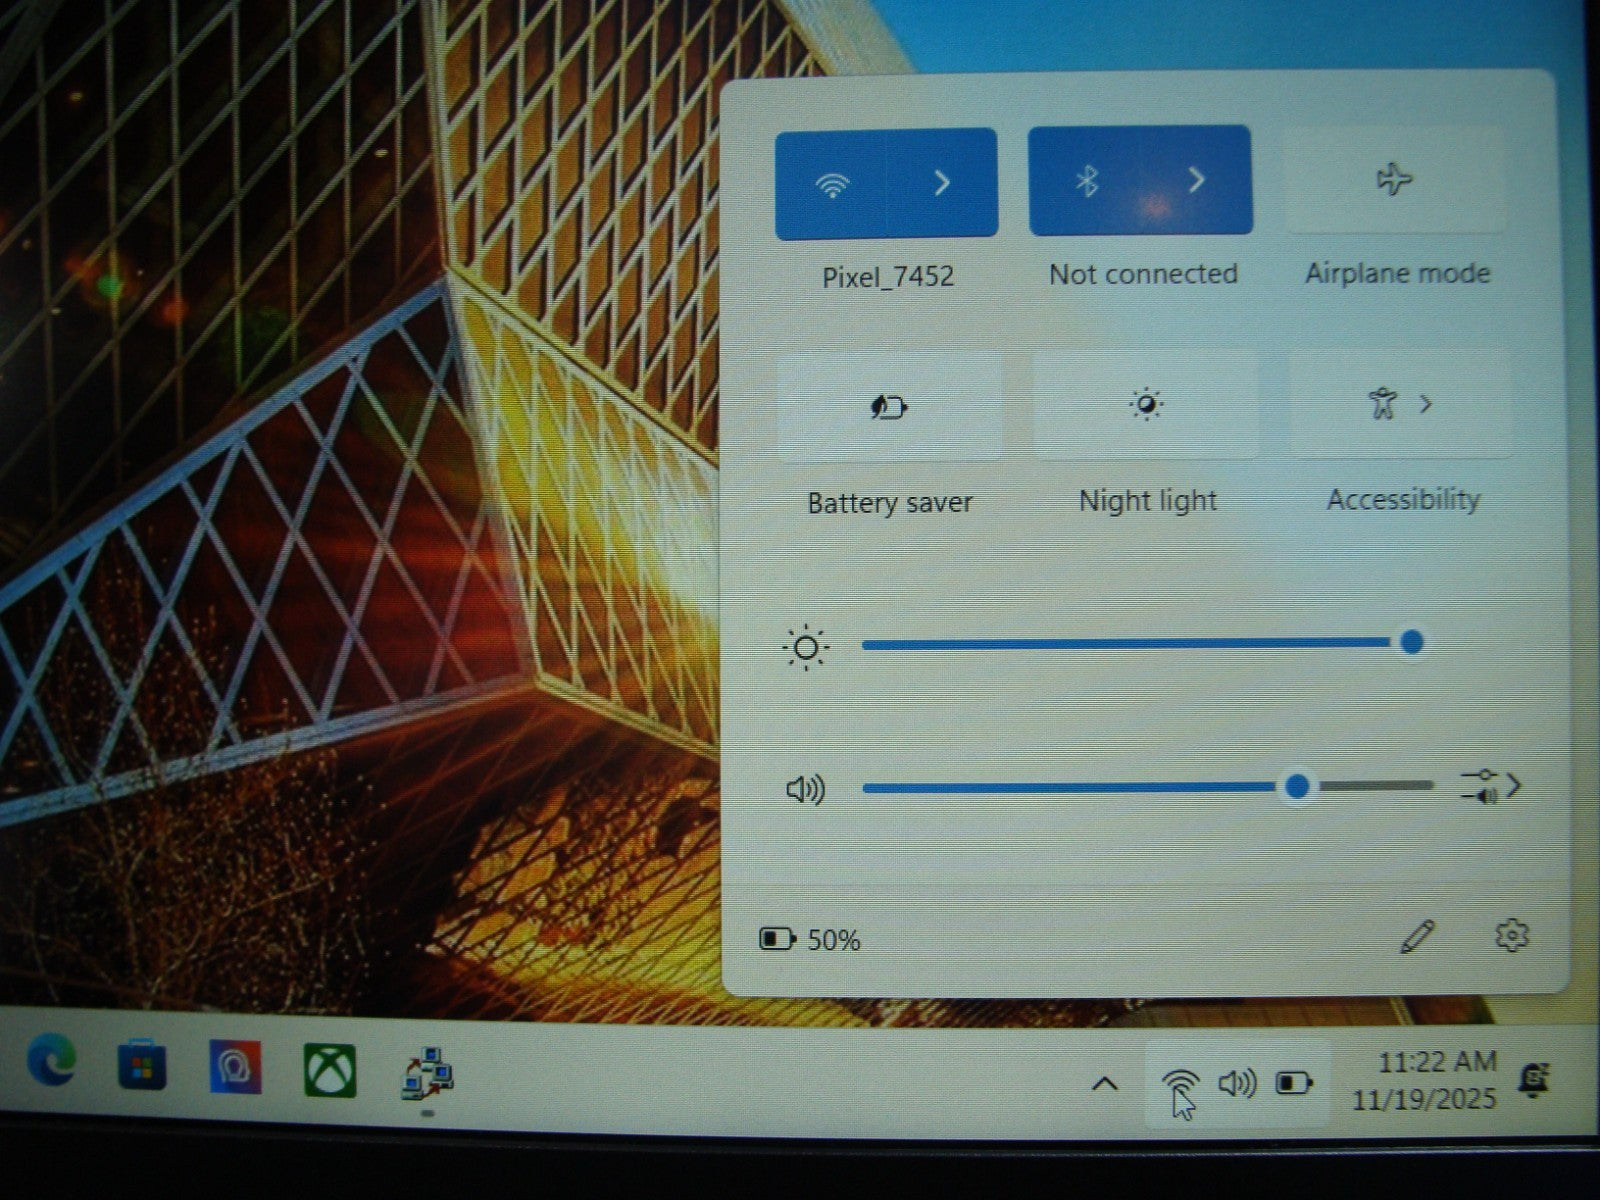1600x1200 pixels.
Task: Open the clock and date calendar
Action: 1425,1081
